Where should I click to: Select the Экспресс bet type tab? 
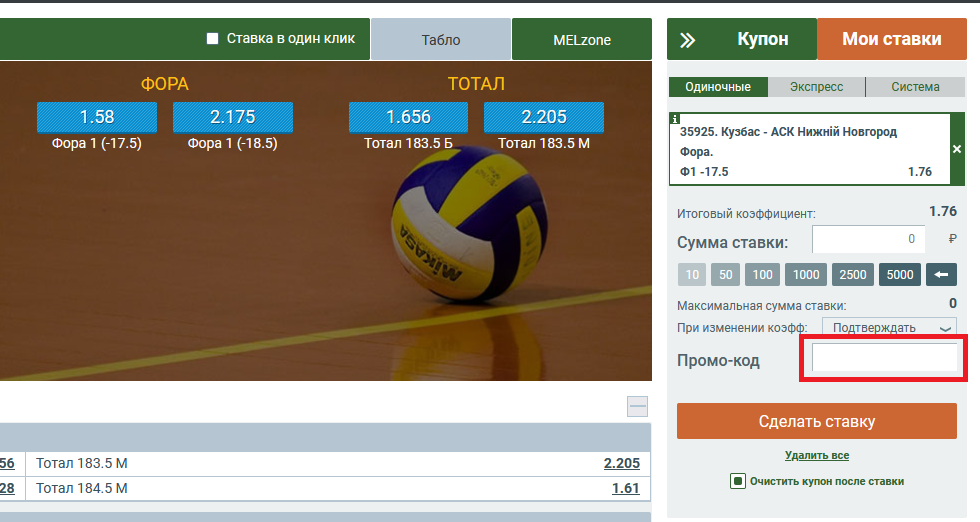(x=816, y=87)
